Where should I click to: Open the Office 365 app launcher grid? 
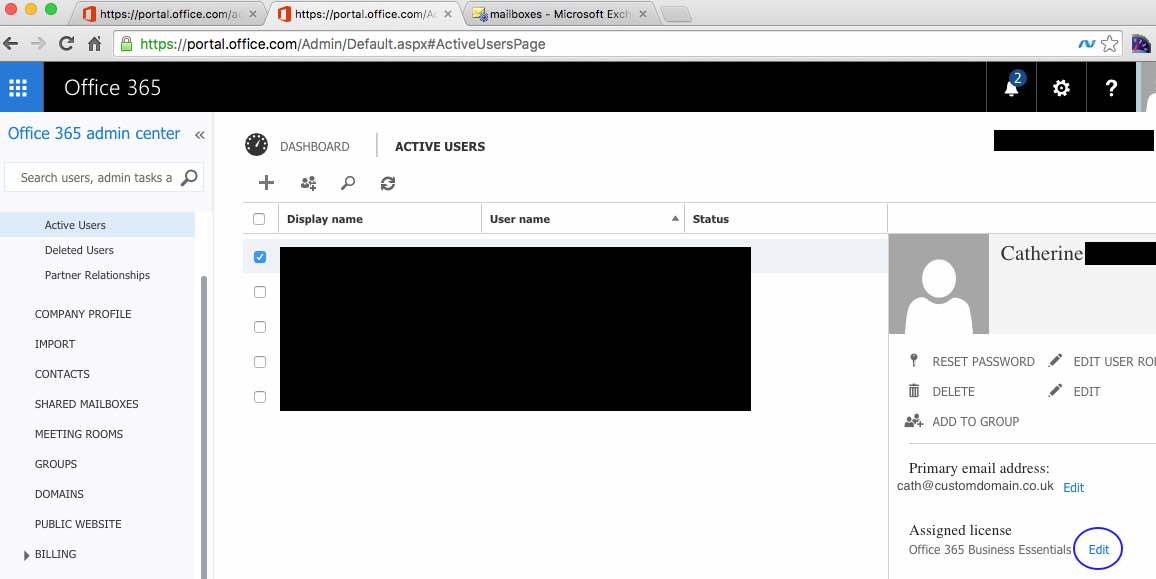[18, 88]
